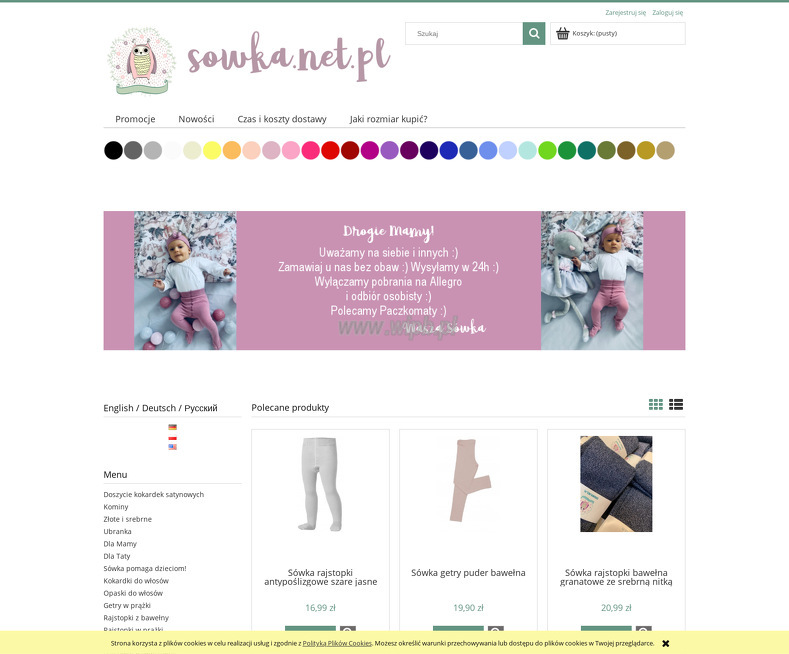This screenshot has width=789, height=654.
Task: Switch to grid view of products
Action: click(656, 404)
